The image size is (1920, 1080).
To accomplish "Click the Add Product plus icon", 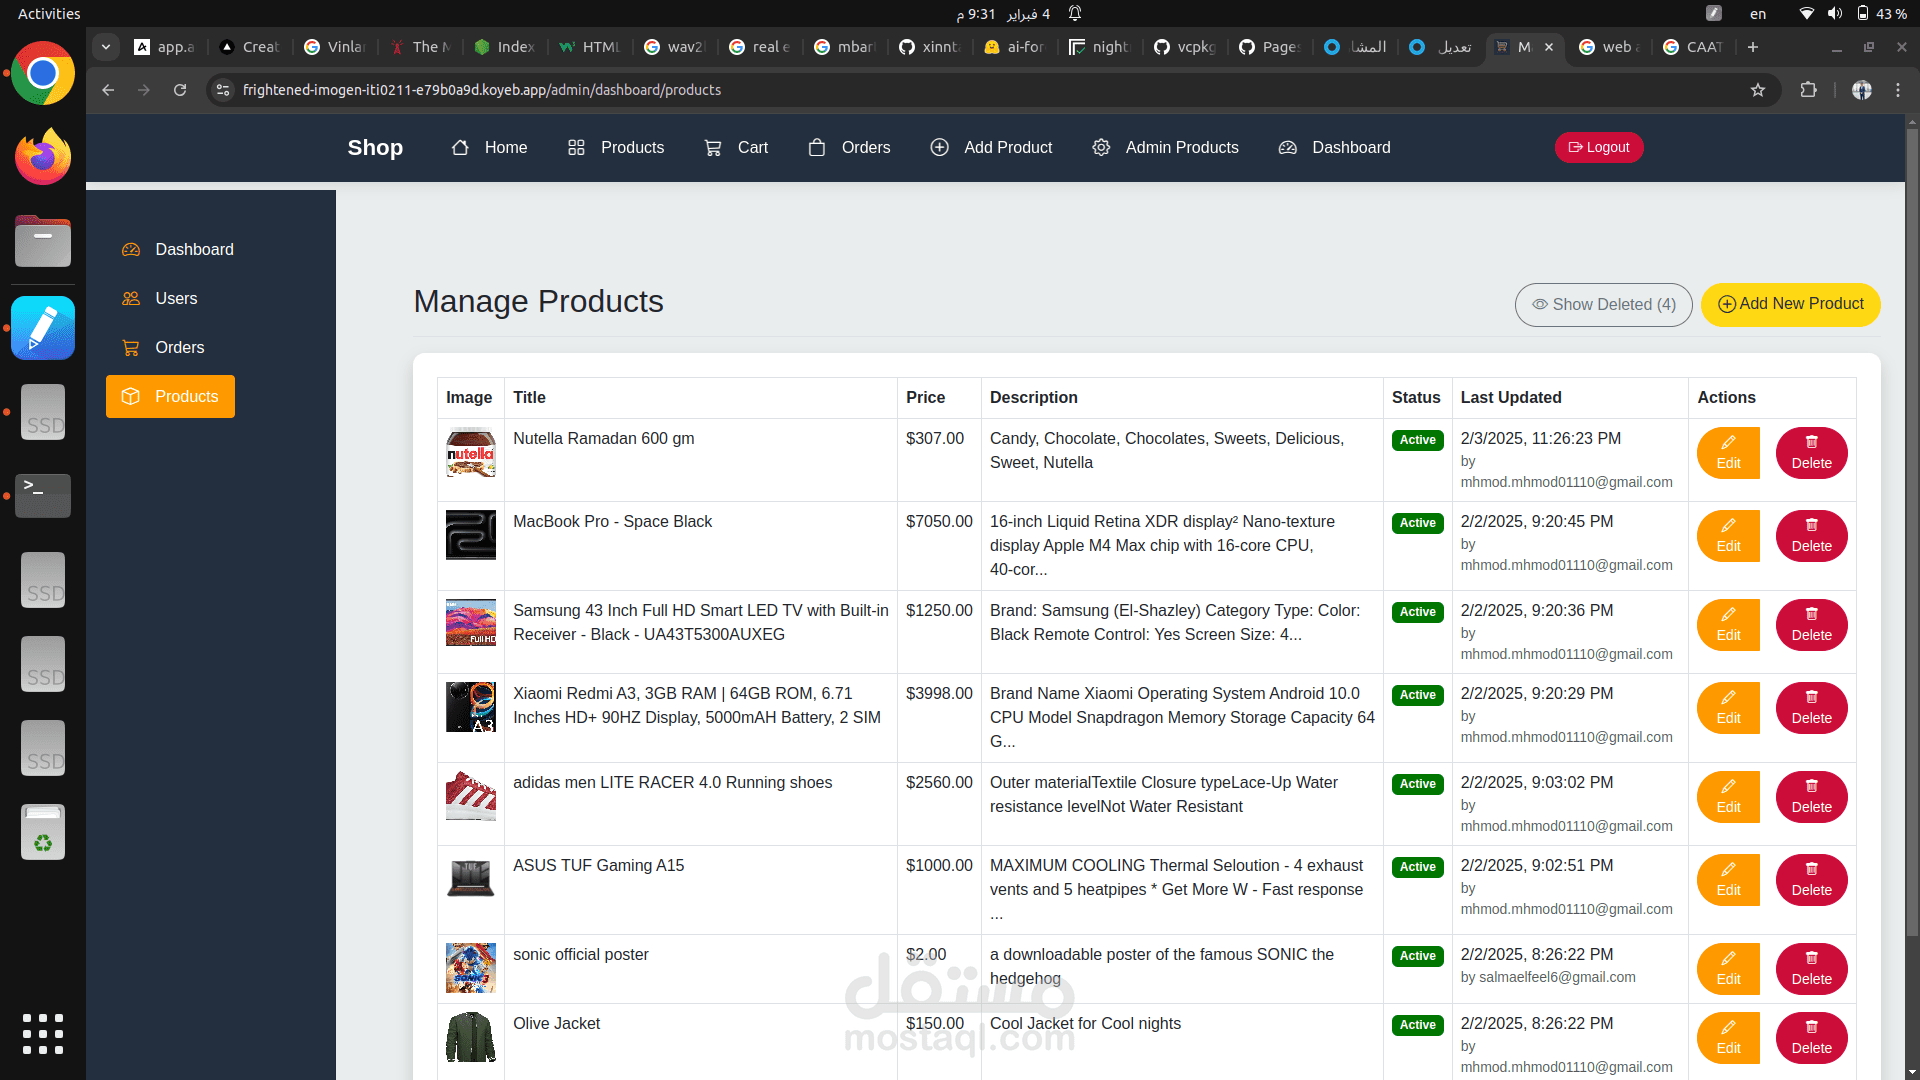I will pyautogui.click(x=939, y=148).
